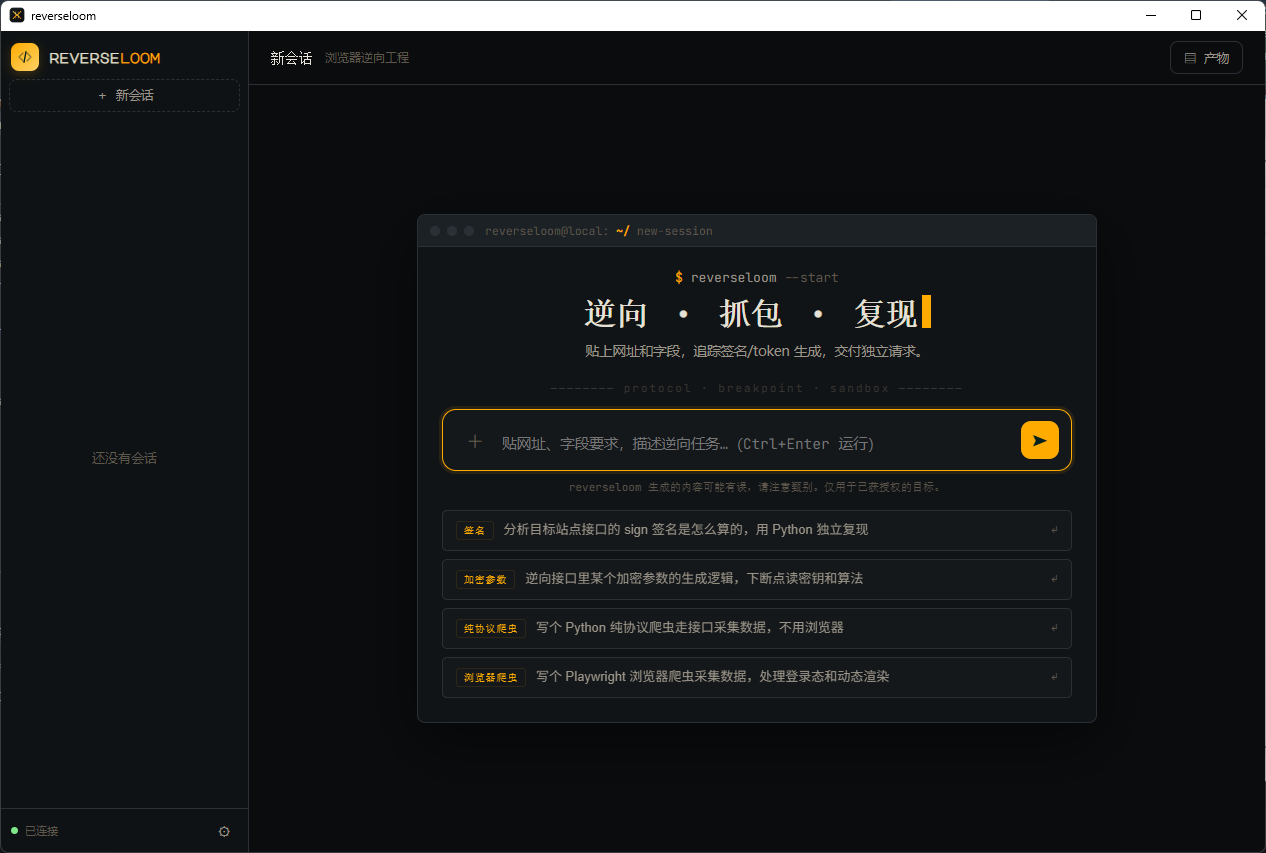Click the enter arrow icon on 加密参数 row
The image size is (1266, 853).
pos(1054,579)
